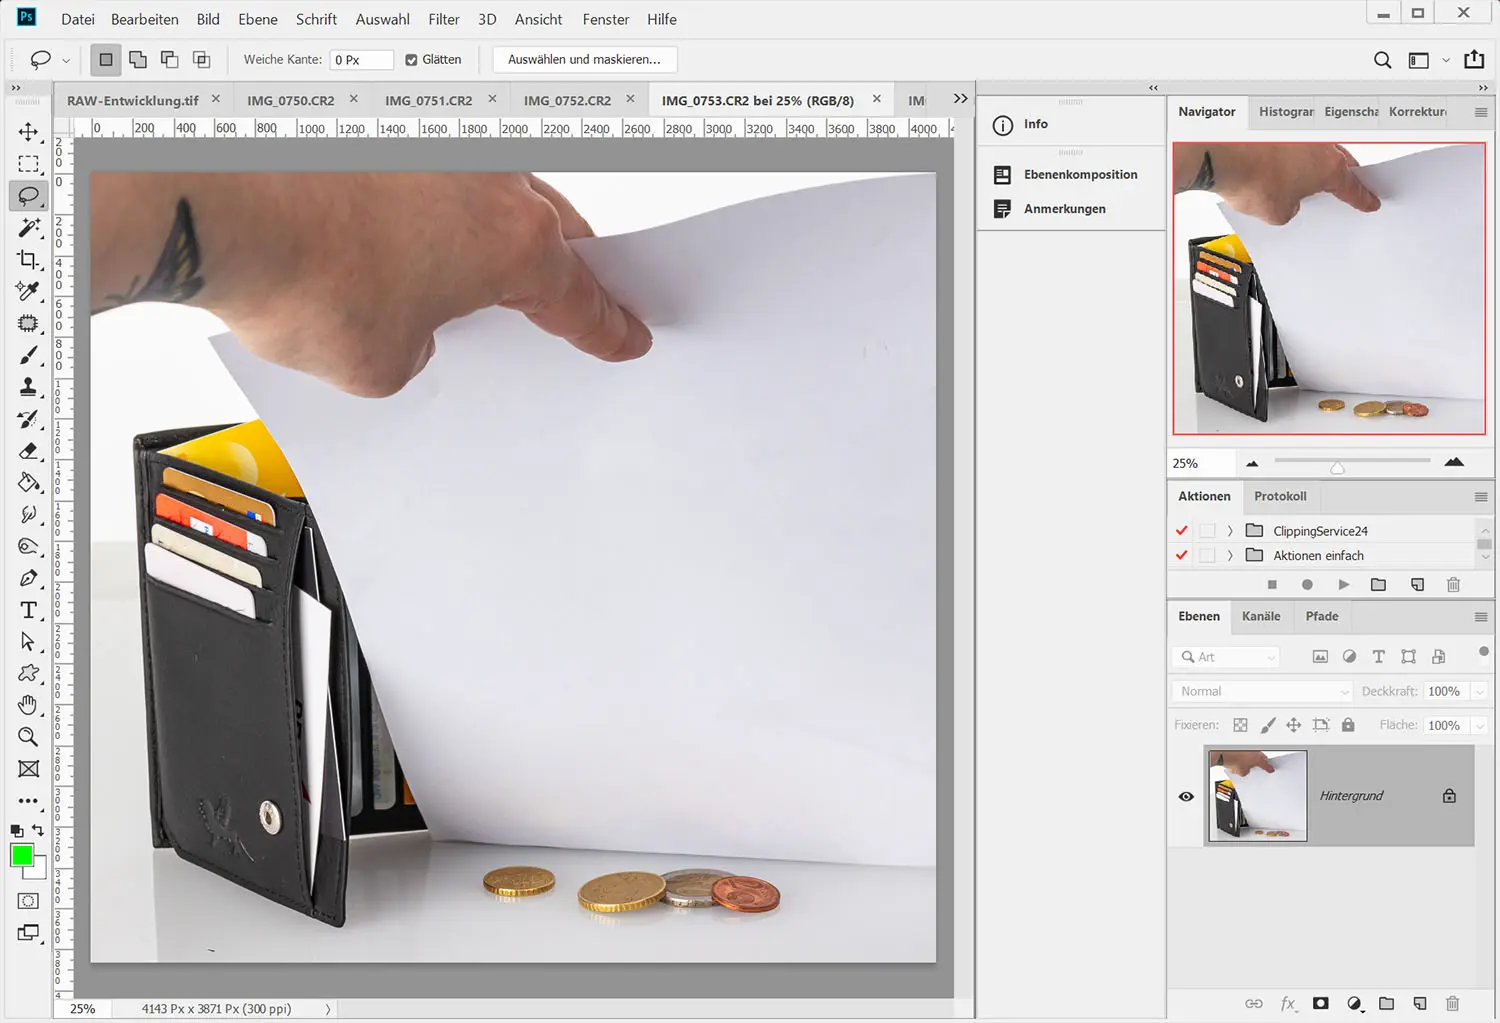Pick the Eyedropper tool

[x=28, y=291]
